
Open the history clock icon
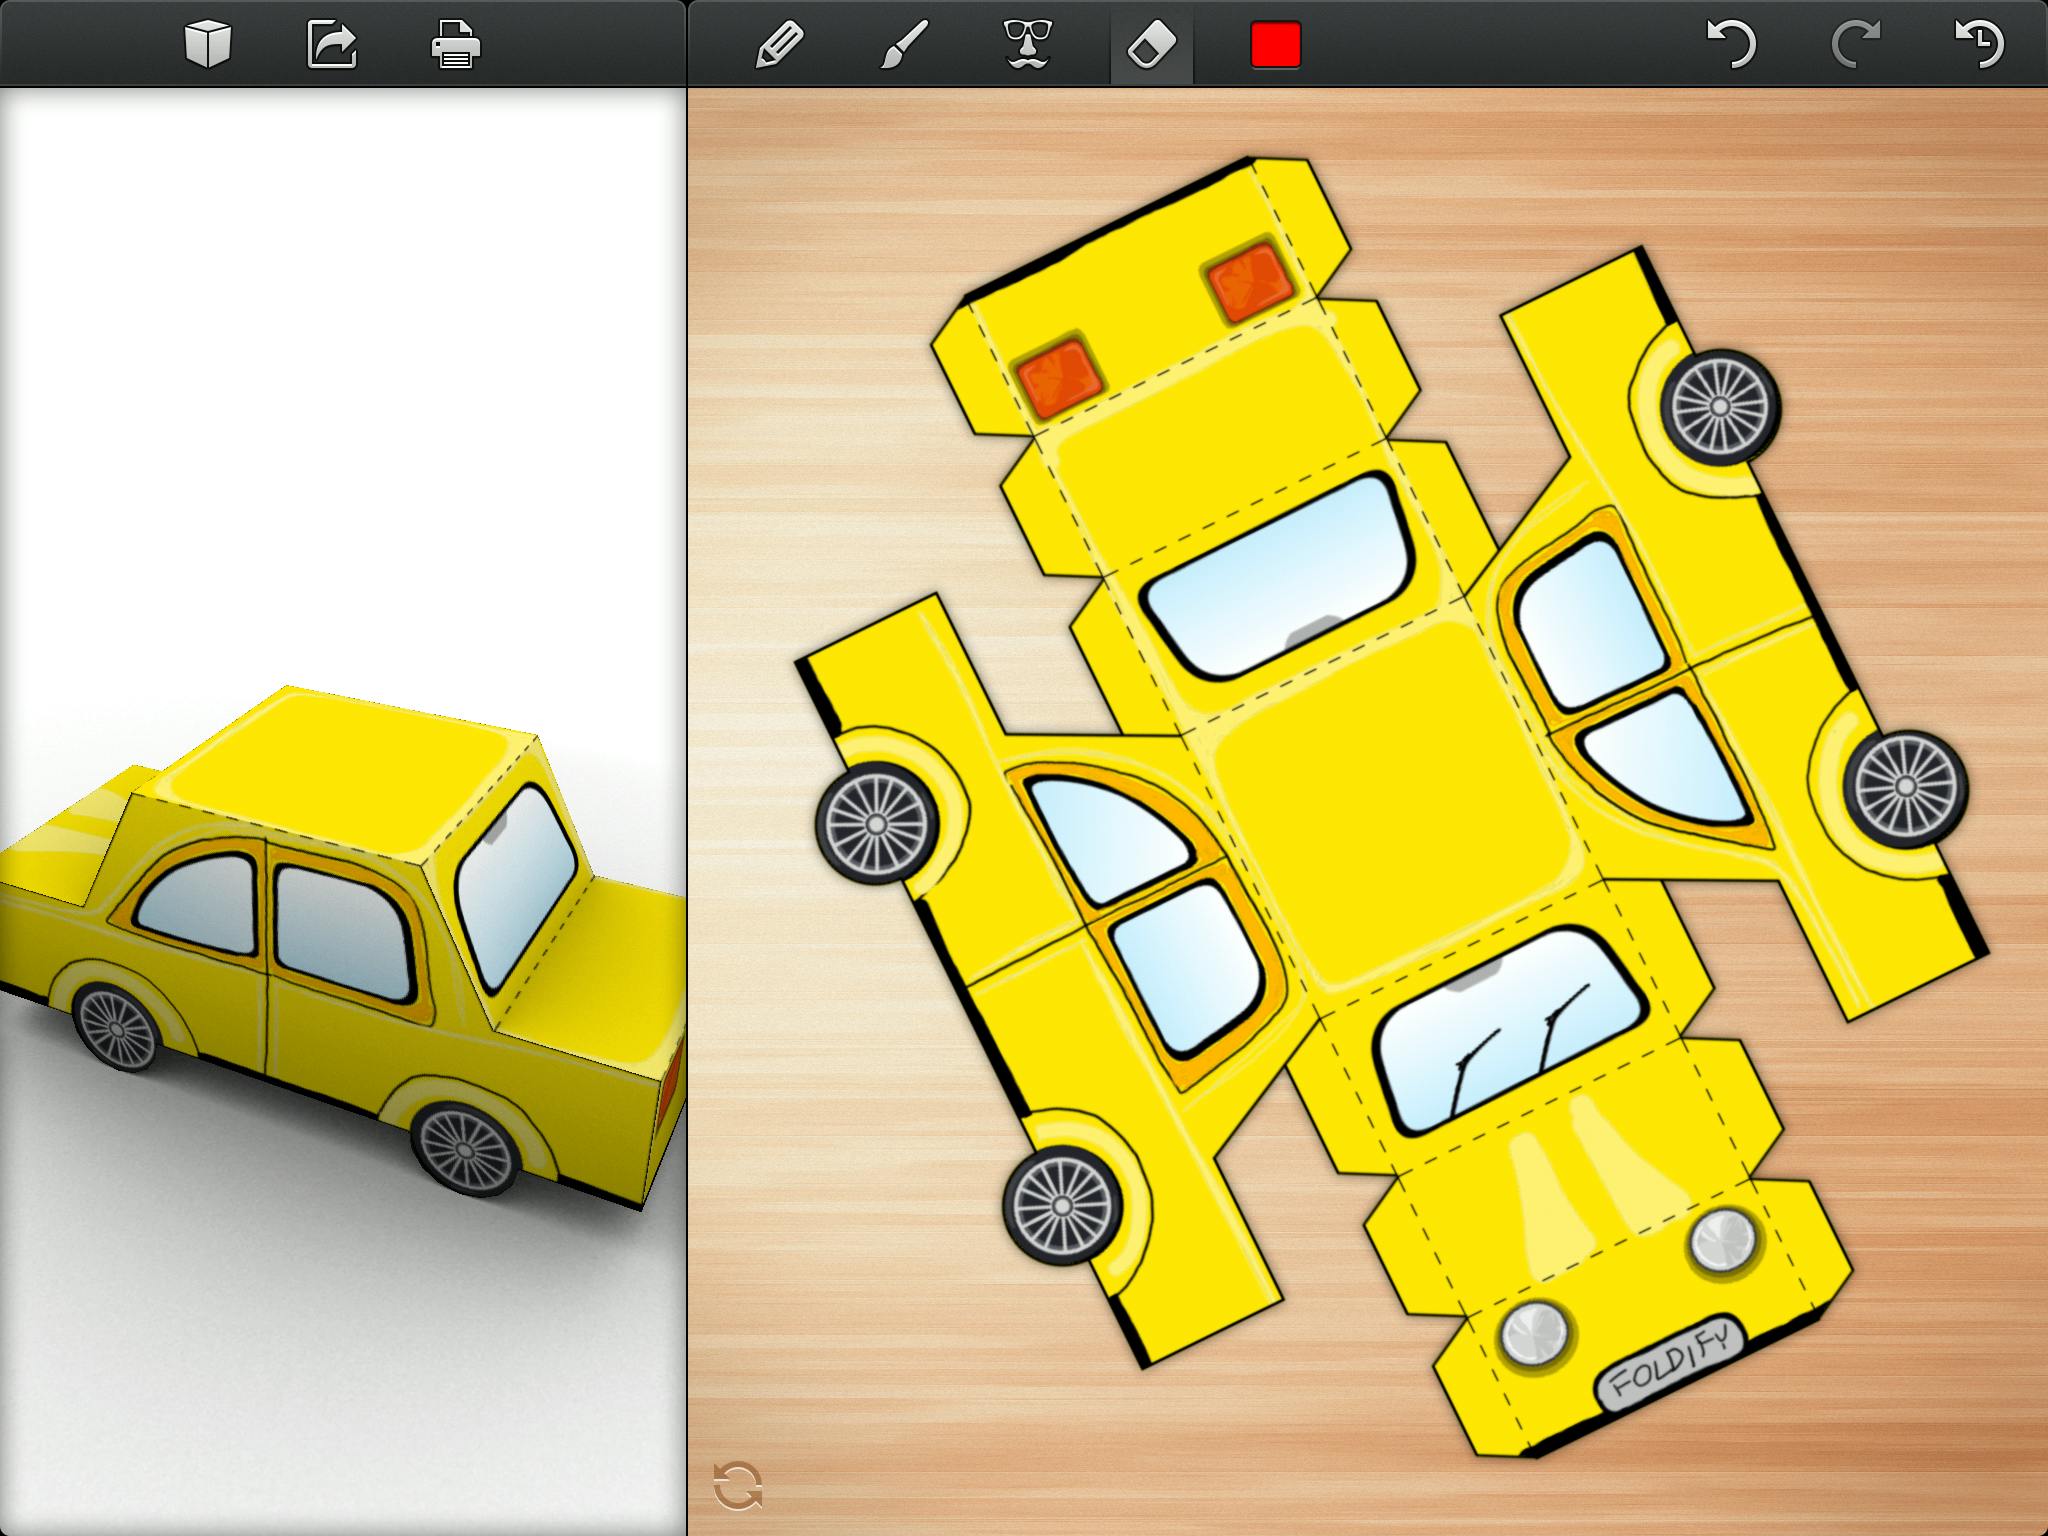click(x=1979, y=45)
